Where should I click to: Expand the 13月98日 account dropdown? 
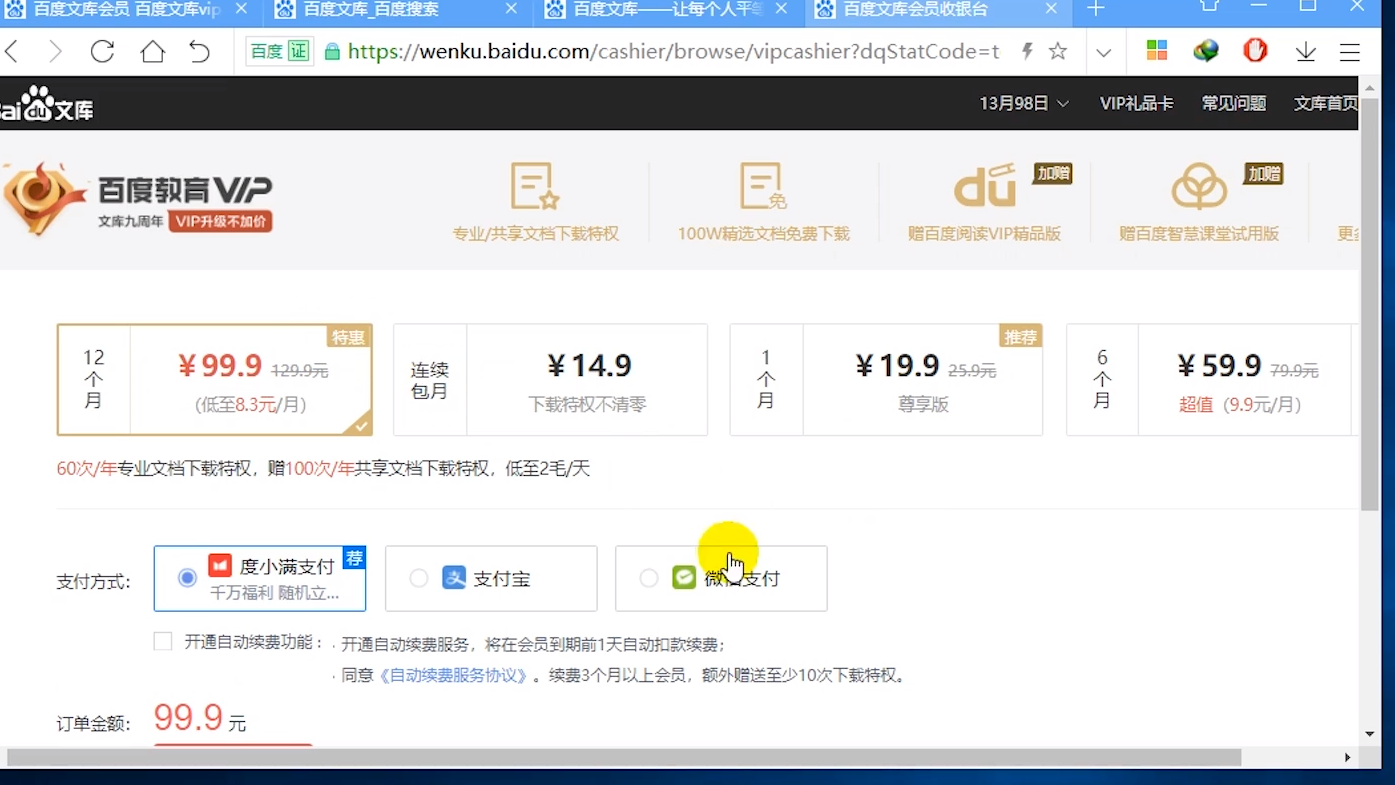tap(1024, 103)
